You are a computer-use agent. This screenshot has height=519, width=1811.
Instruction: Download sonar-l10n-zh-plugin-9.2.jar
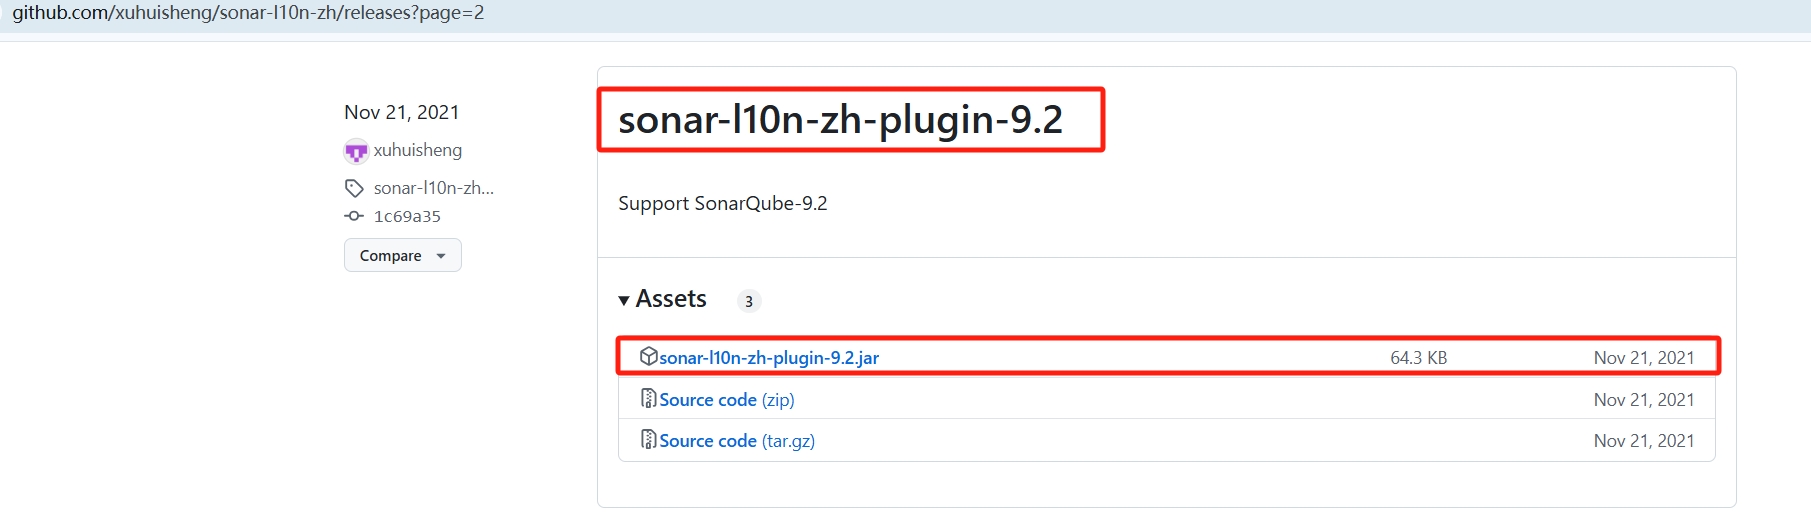click(x=769, y=358)
